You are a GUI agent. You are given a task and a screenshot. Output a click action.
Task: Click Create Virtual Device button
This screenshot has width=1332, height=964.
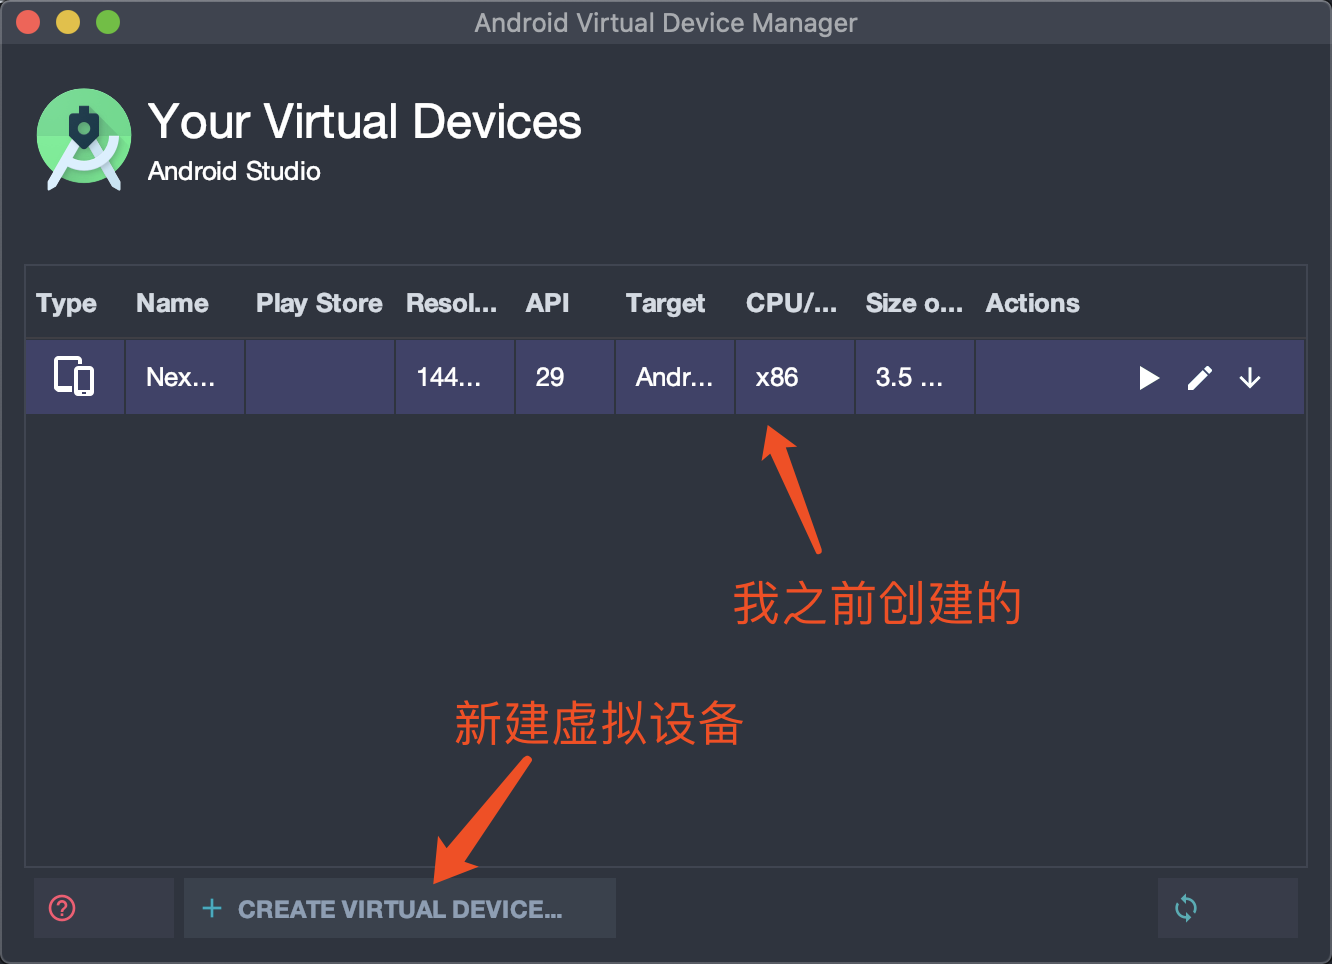[x=400, y=908]
